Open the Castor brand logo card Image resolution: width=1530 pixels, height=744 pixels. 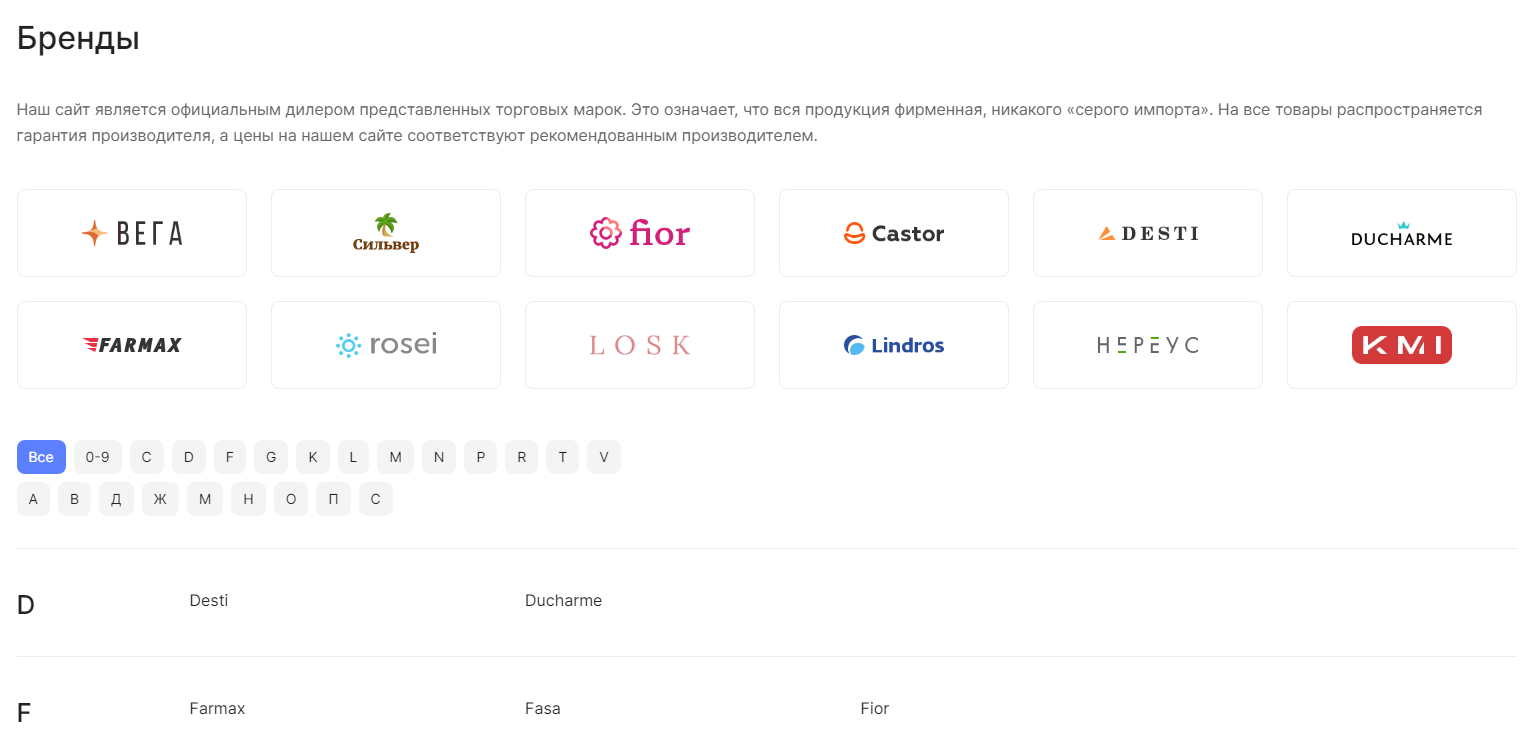pos(894,233)
